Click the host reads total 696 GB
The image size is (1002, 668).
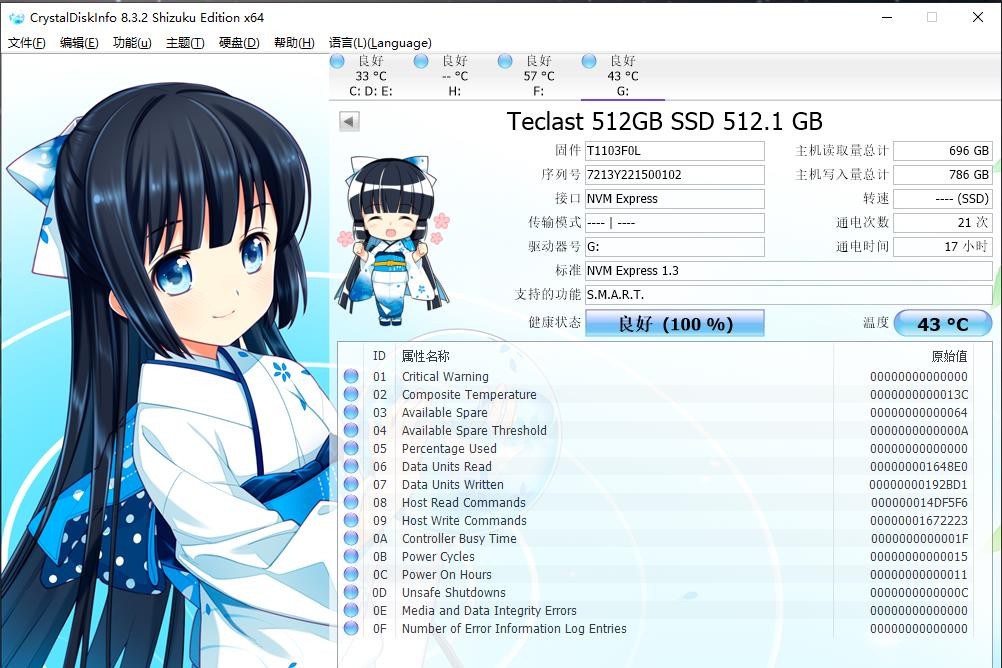[943, 151]
